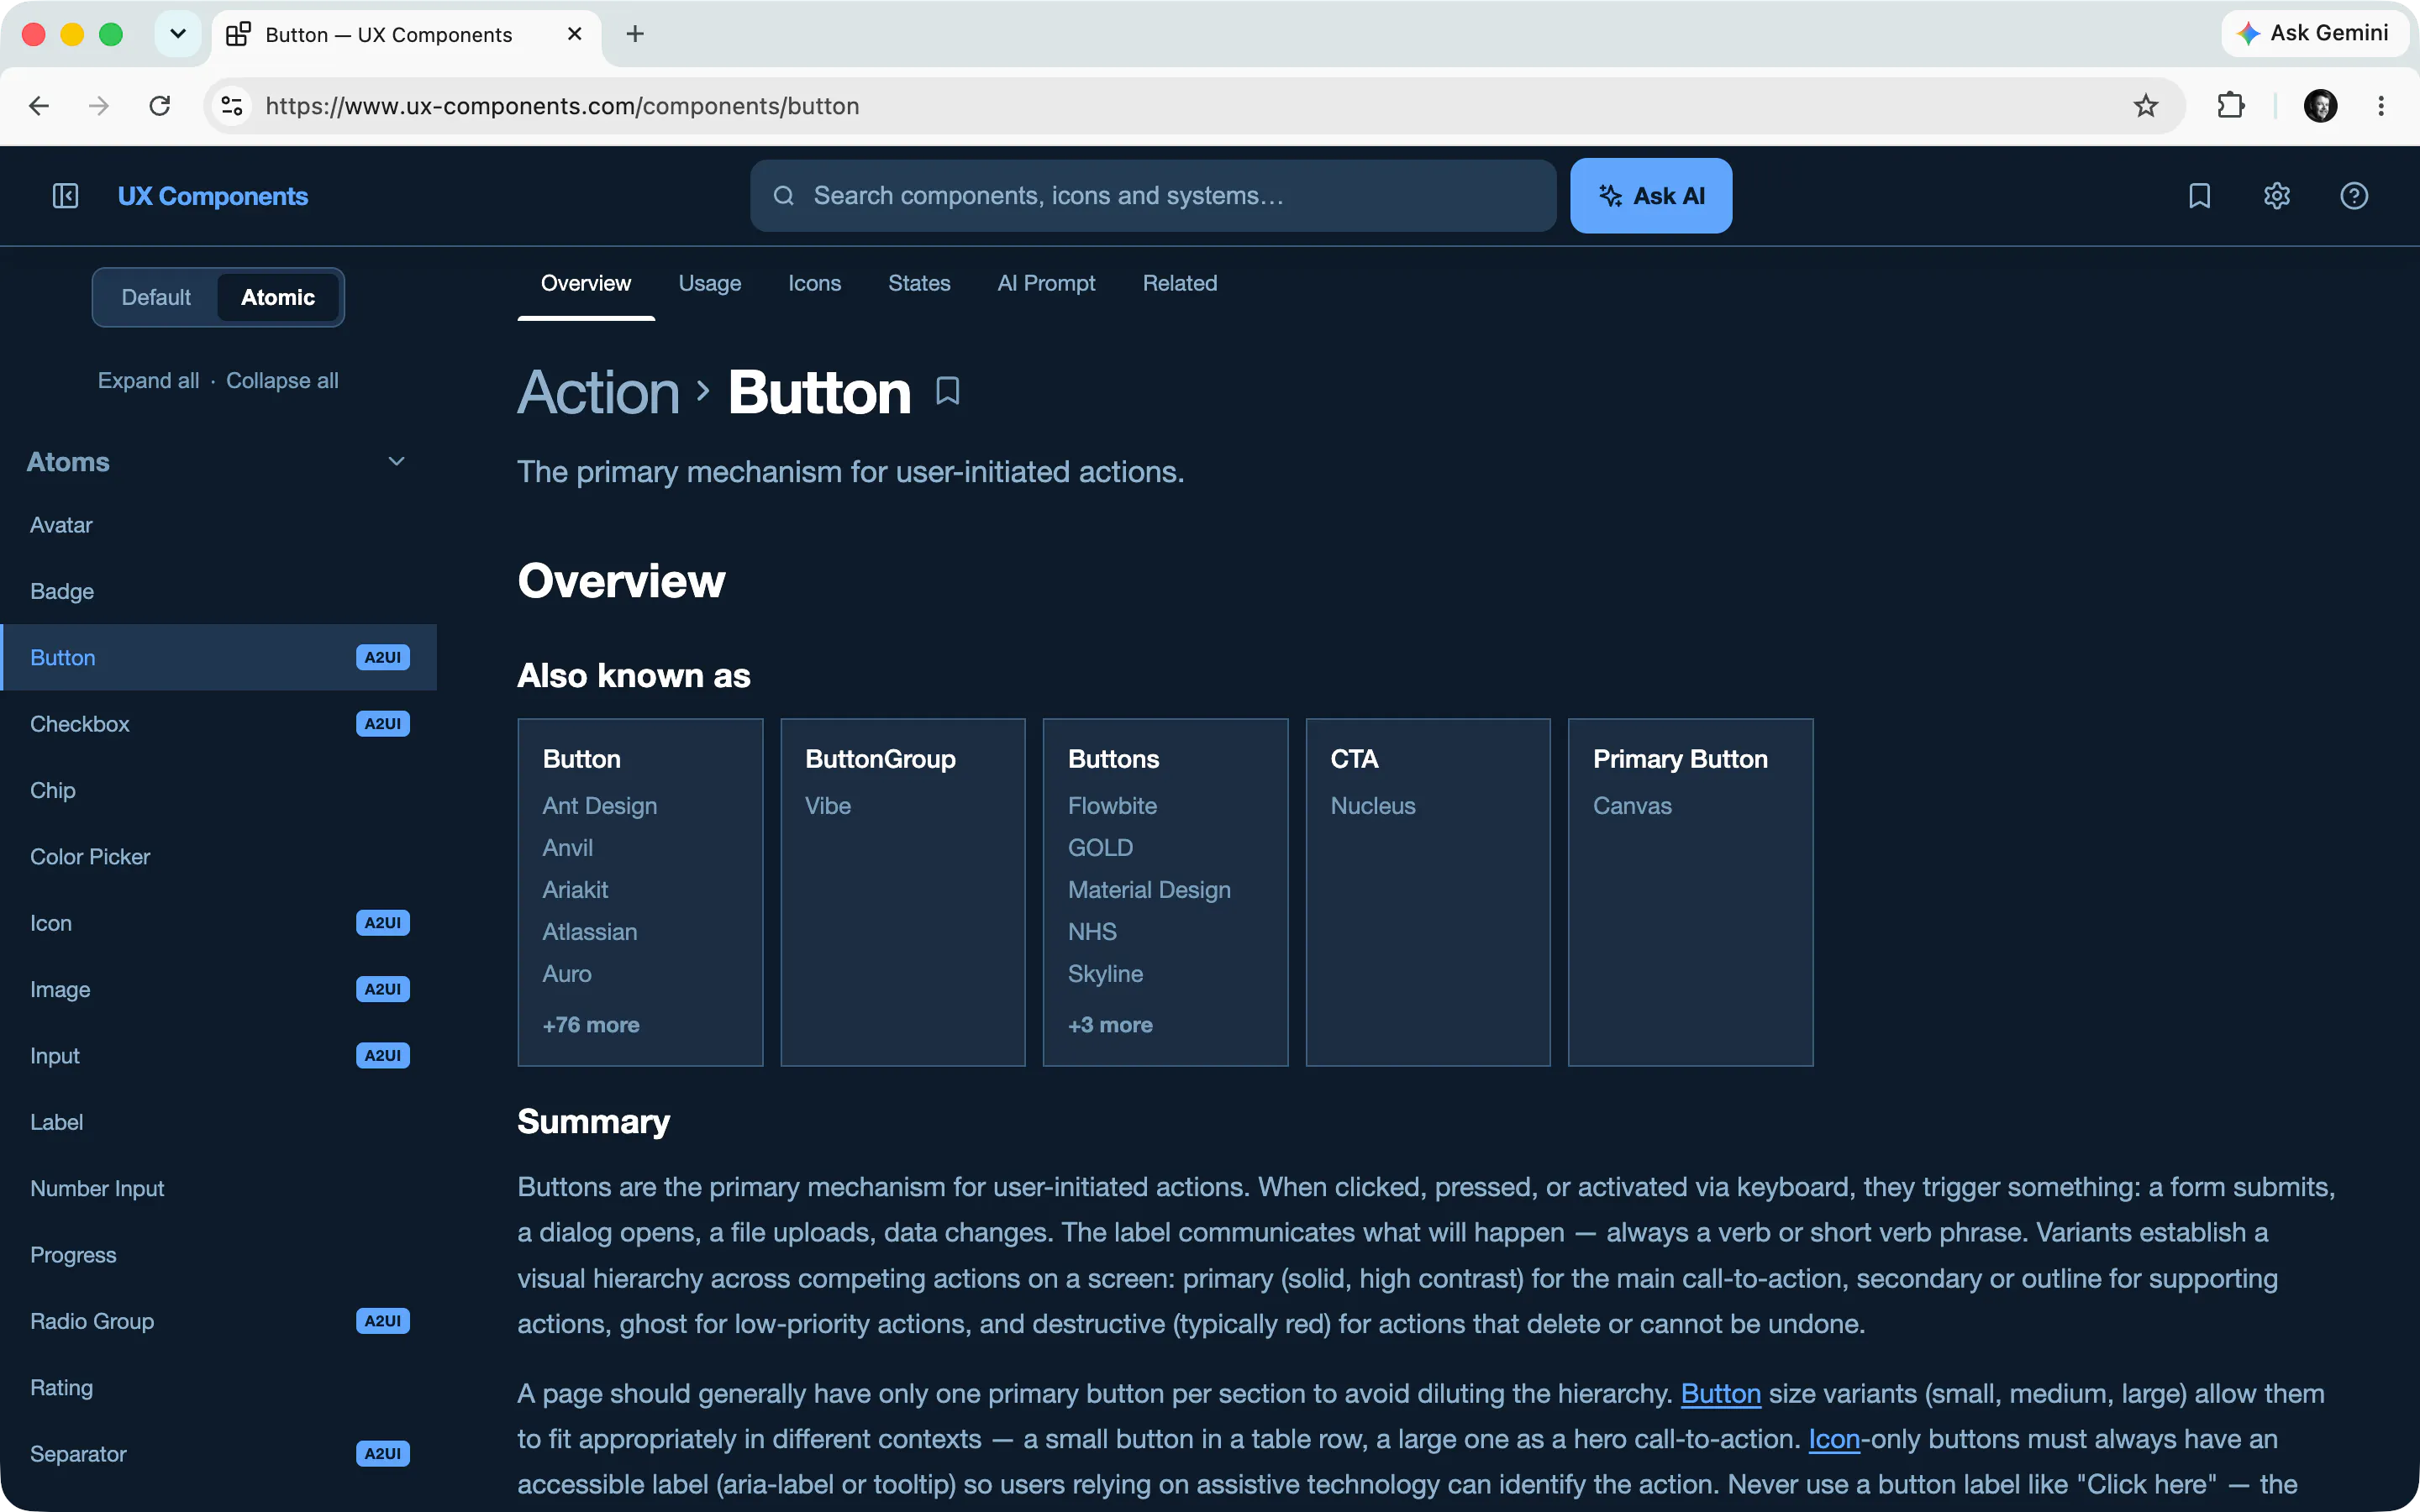Open the tab search dropdown arrow
Viewport: 2420px width, 1512px height.
pyautogui.click(x=178, y=34)
